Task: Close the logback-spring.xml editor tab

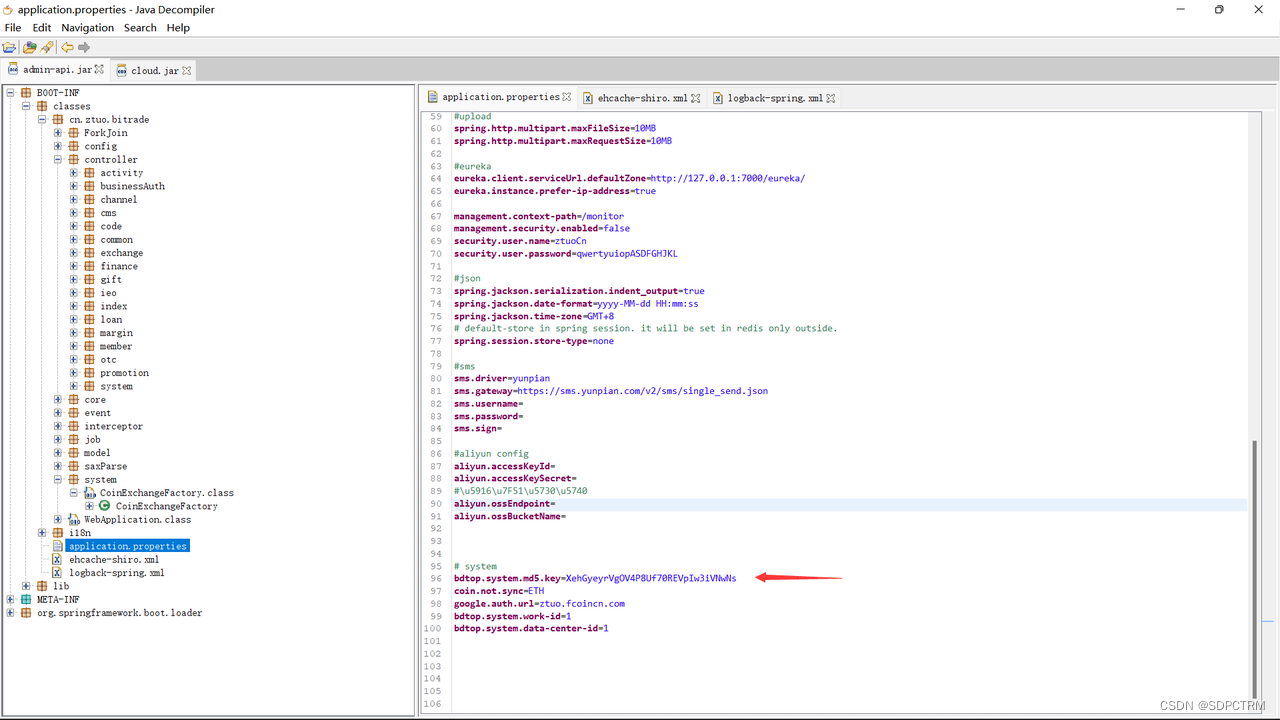Action: pyautogui.click(x=831, y=98)
